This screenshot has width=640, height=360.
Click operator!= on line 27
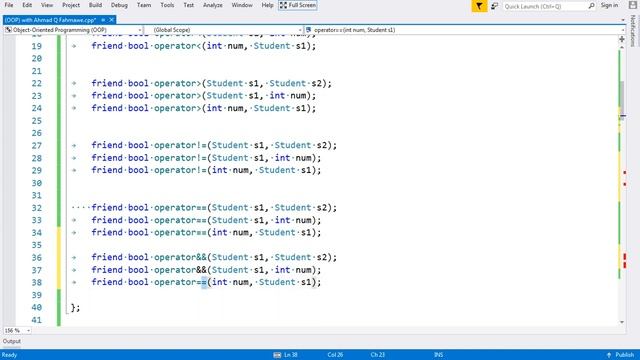coord(180,145)
